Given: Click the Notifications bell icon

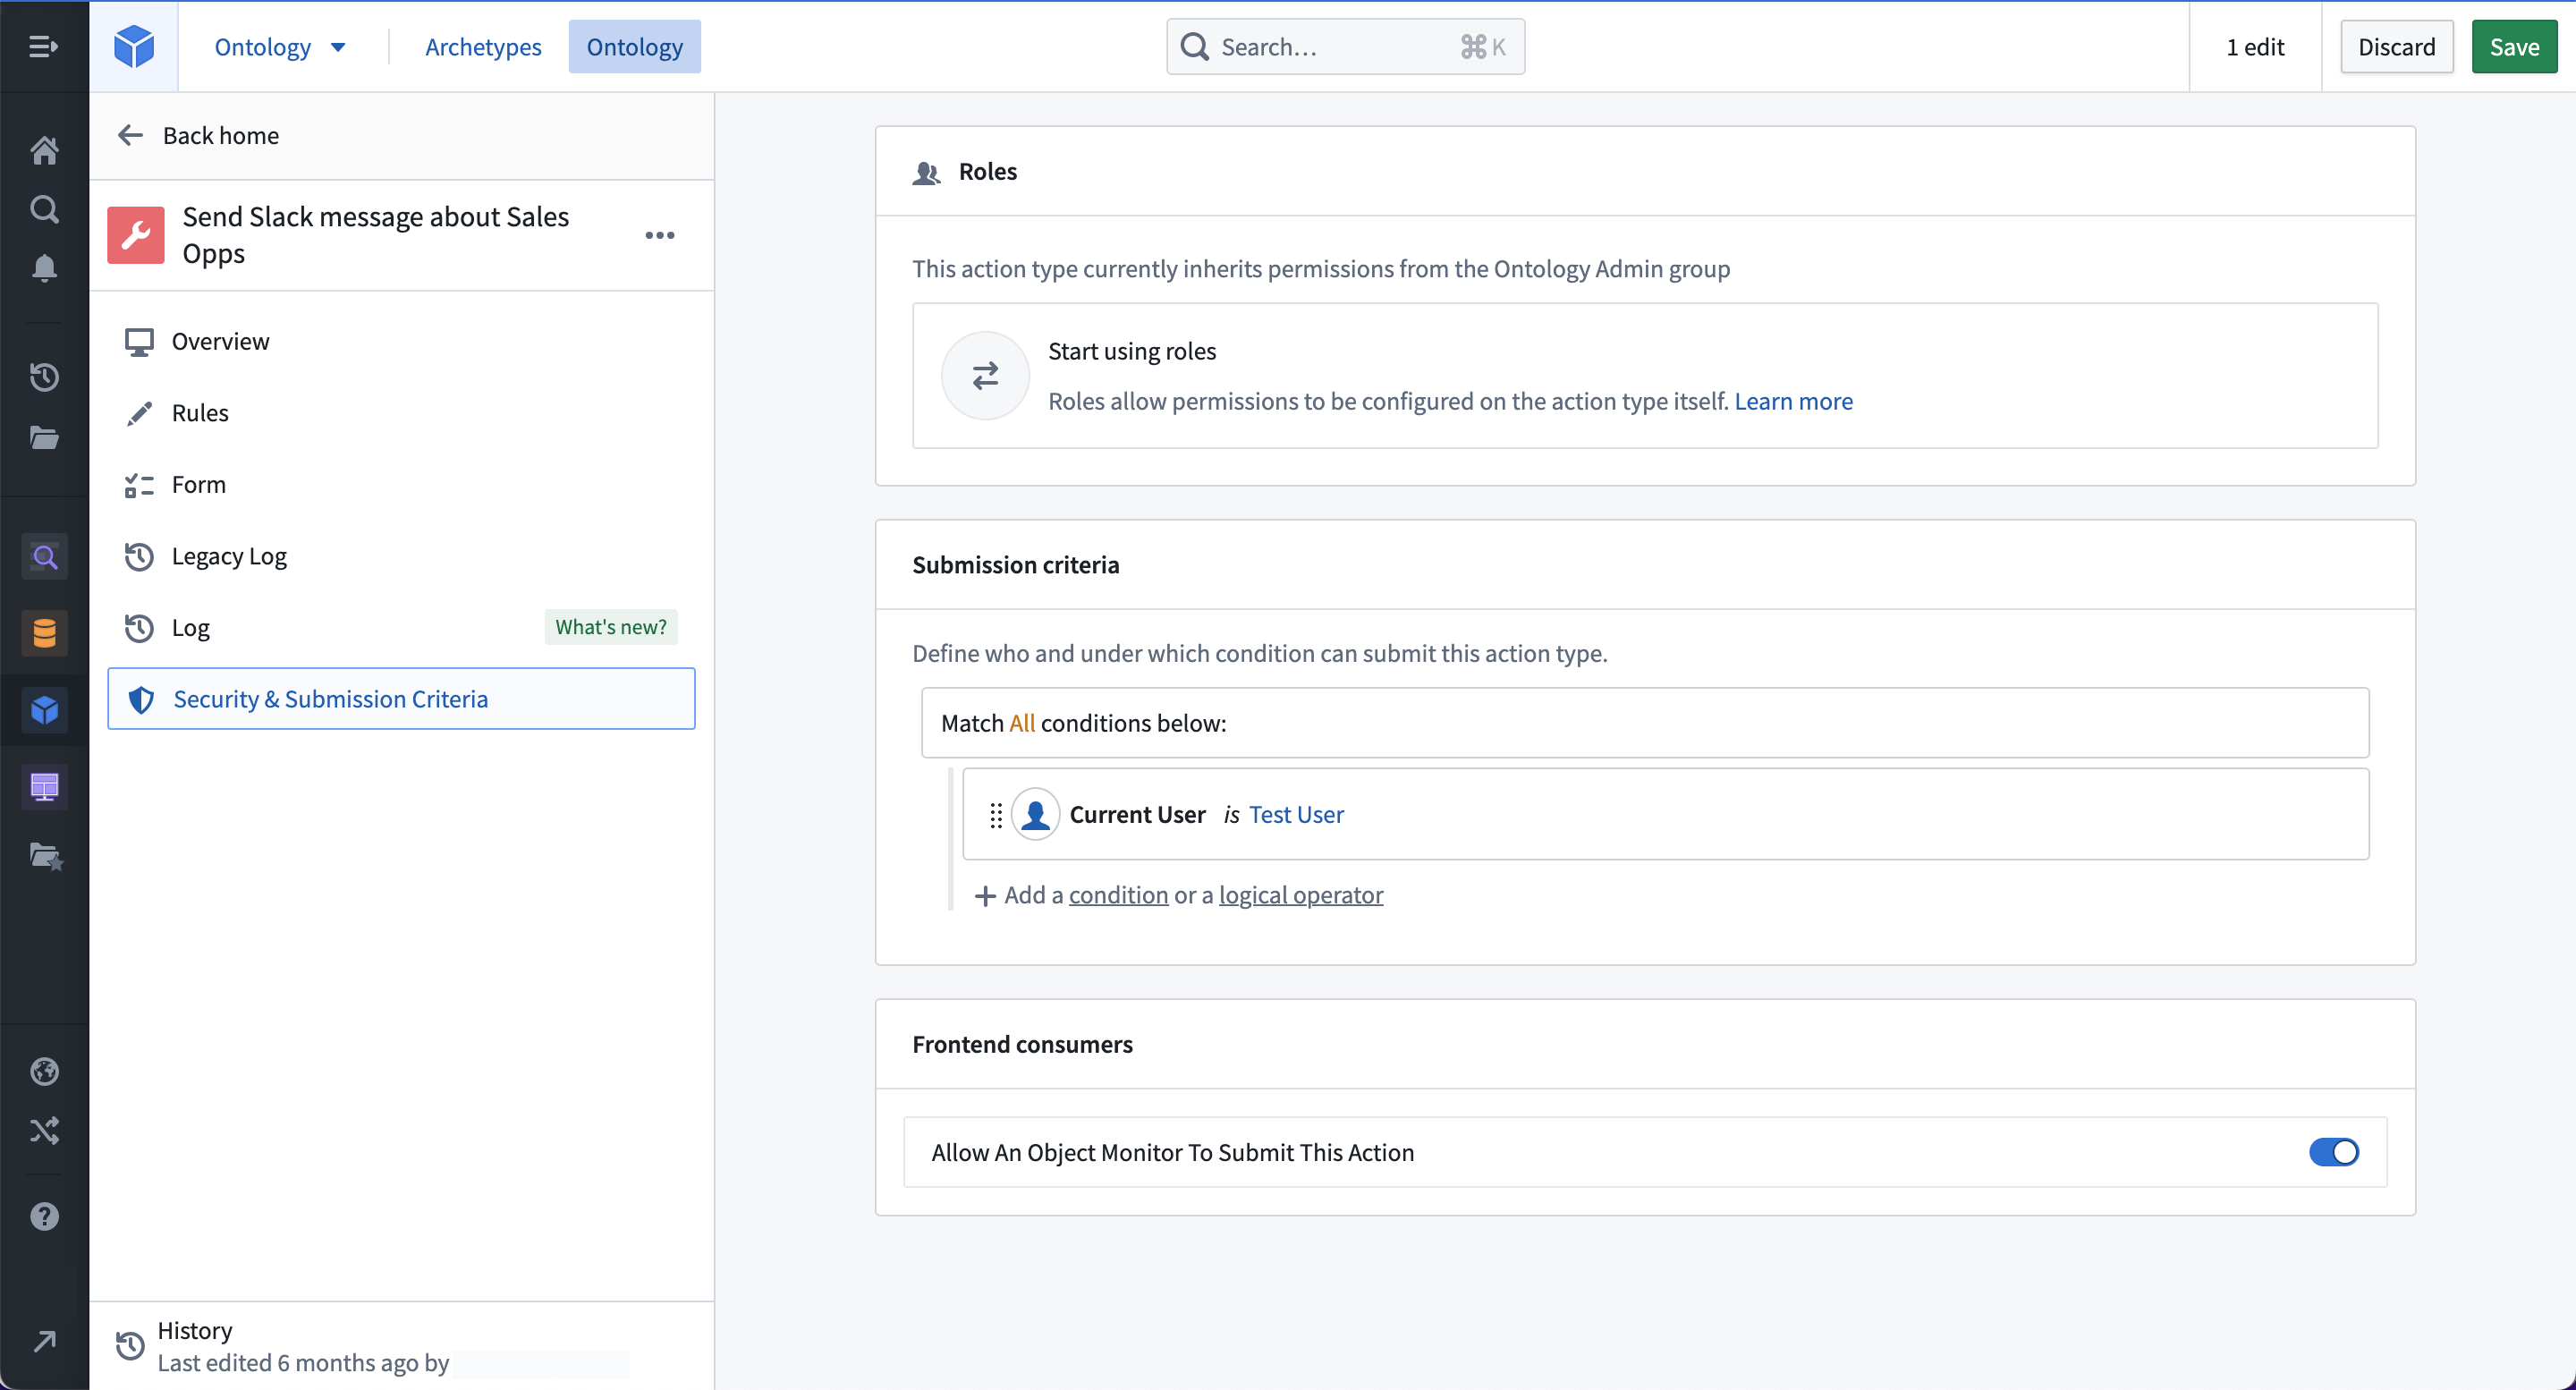Looking at the screenshot, I should 45,270.
